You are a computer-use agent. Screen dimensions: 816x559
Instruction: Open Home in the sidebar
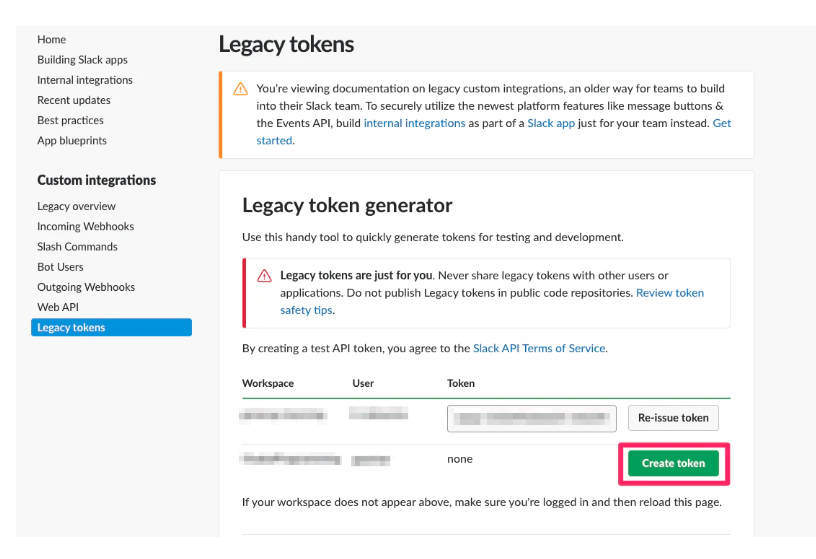pos(52,40)
